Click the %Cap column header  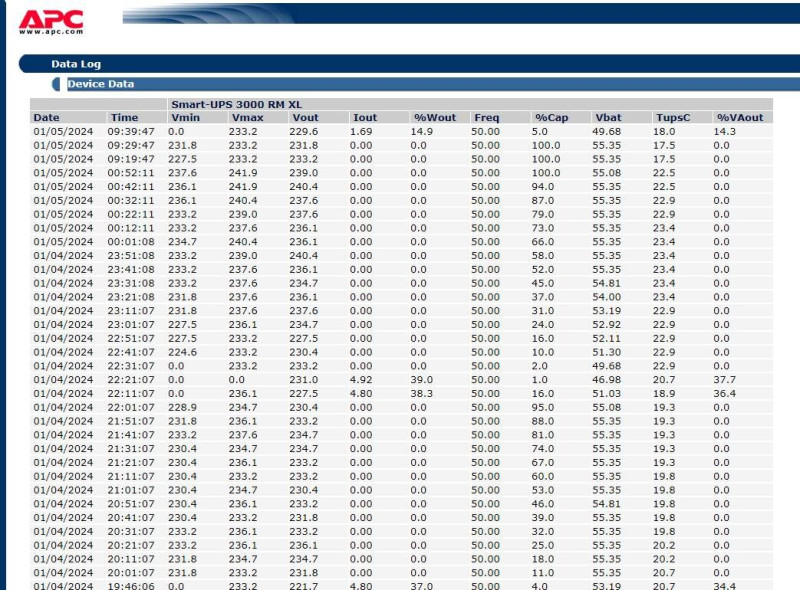552,117
